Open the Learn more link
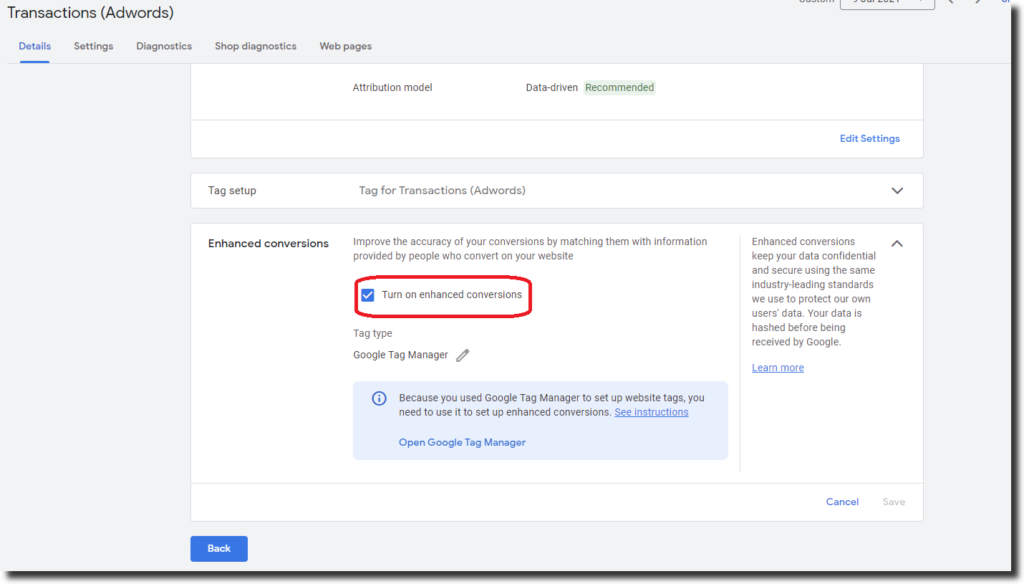This screenshot has height=584, width=1024. (x=777, y=367)
